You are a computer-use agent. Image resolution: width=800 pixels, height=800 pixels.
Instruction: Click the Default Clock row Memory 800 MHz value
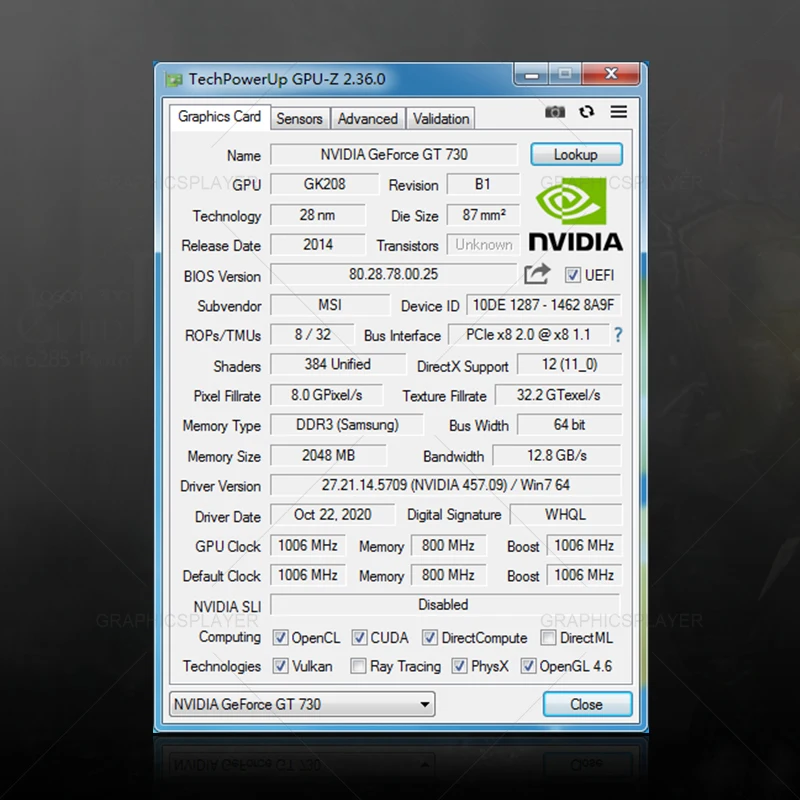(448, 574)
